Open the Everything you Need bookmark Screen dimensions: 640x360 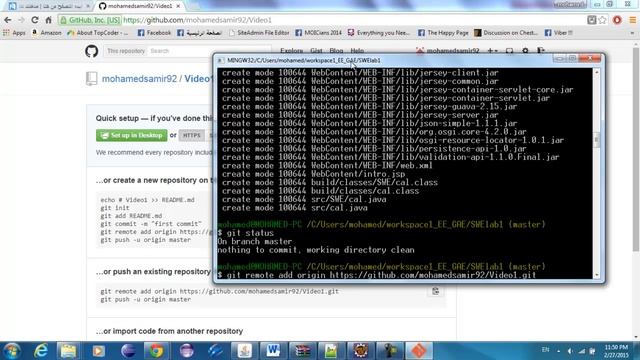379,33
